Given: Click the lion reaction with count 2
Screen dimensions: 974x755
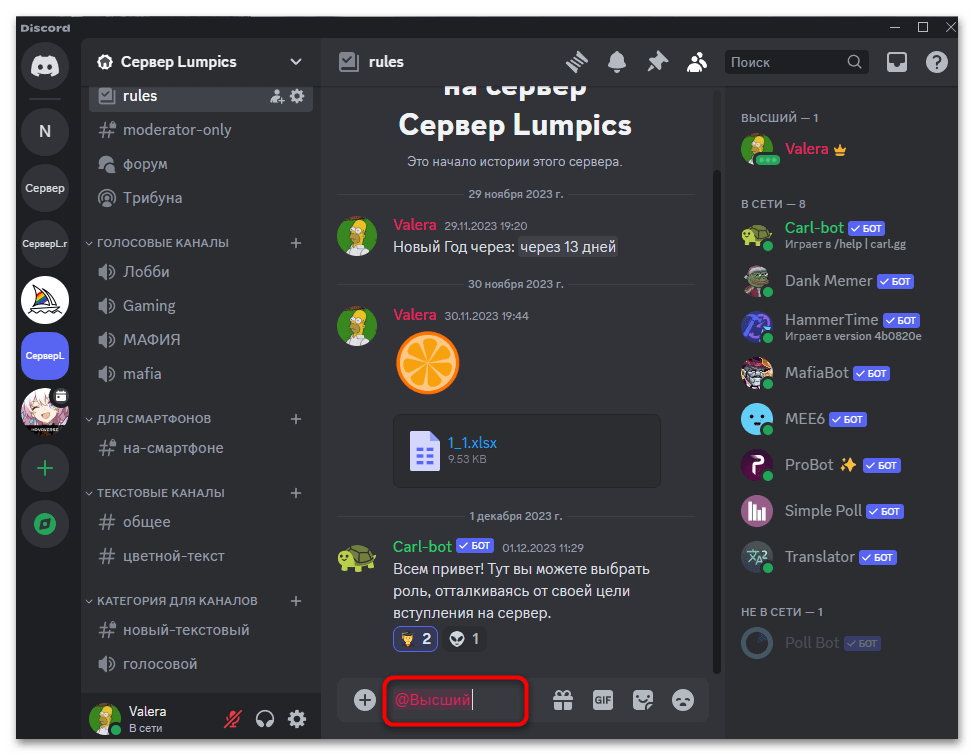Looking at the screenshot, I should click(x=416, y=639).
